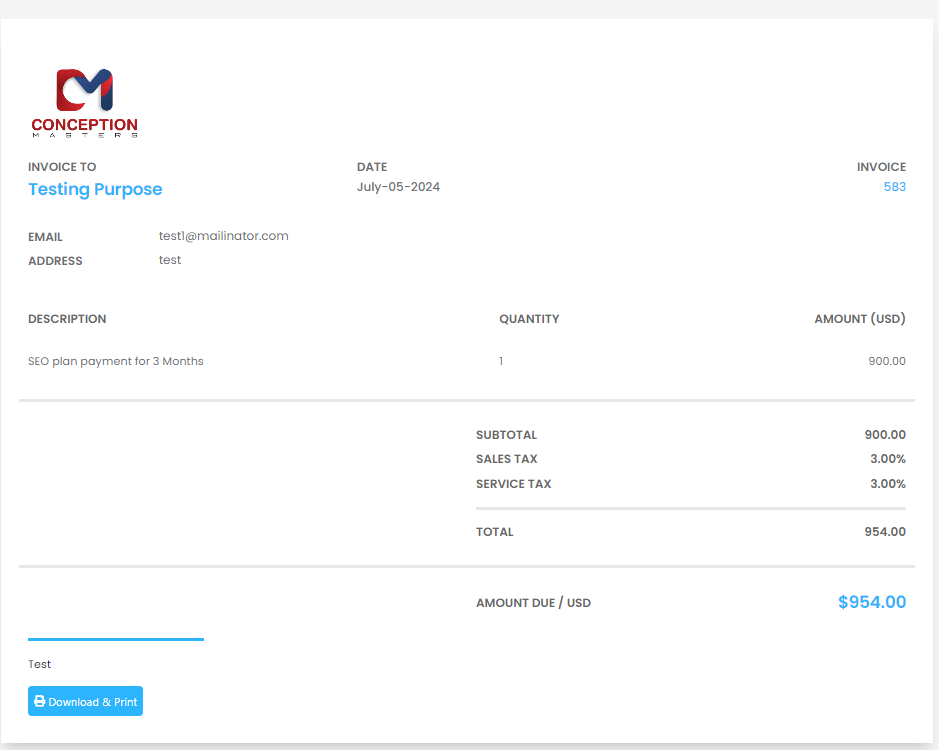Click the printer icon in Download button

[40, 702]
